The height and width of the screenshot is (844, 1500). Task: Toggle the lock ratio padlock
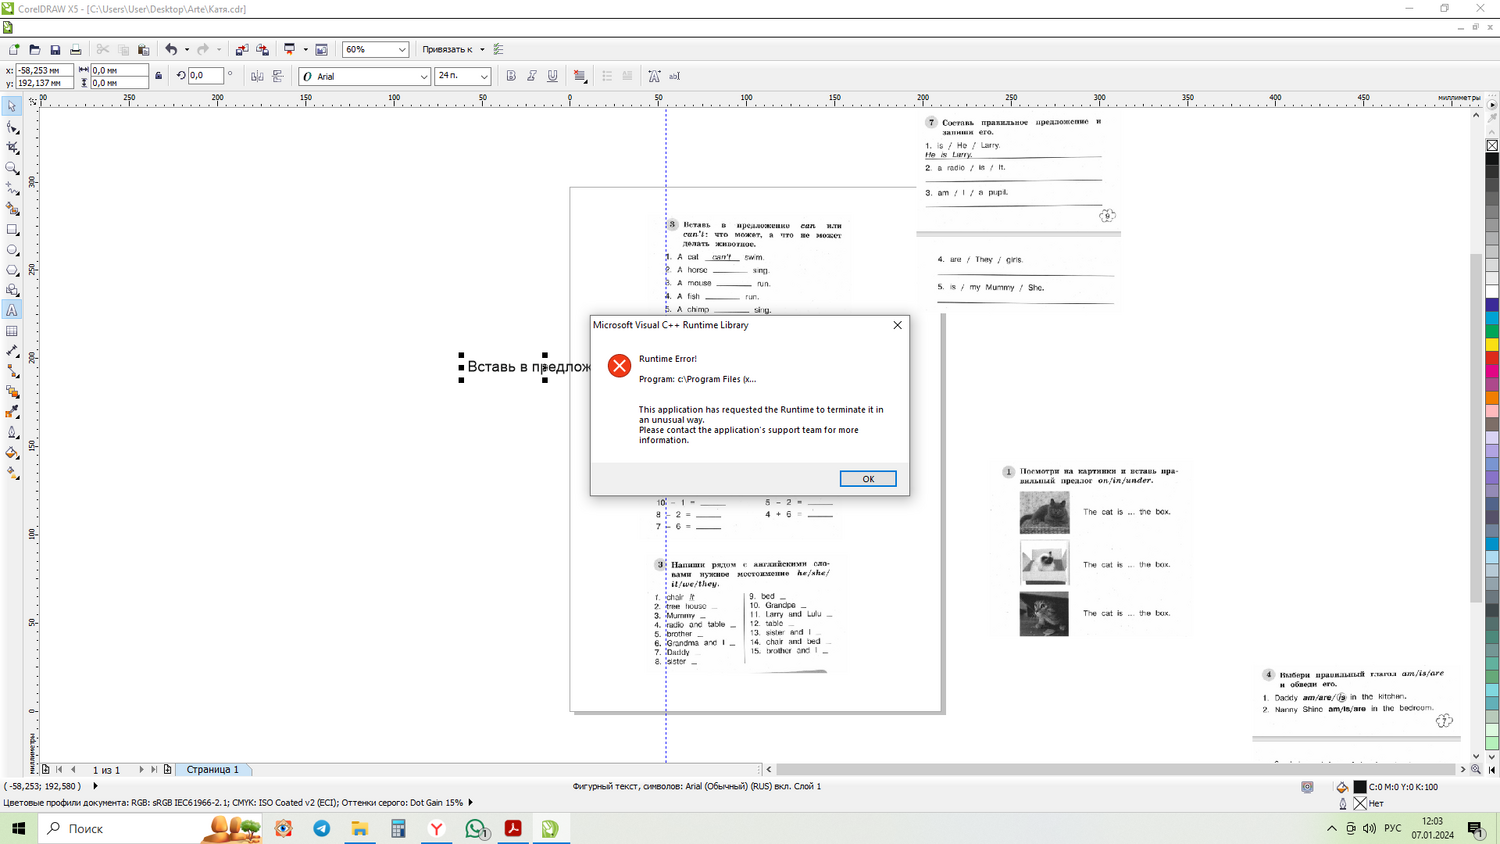tap(158, 76)
